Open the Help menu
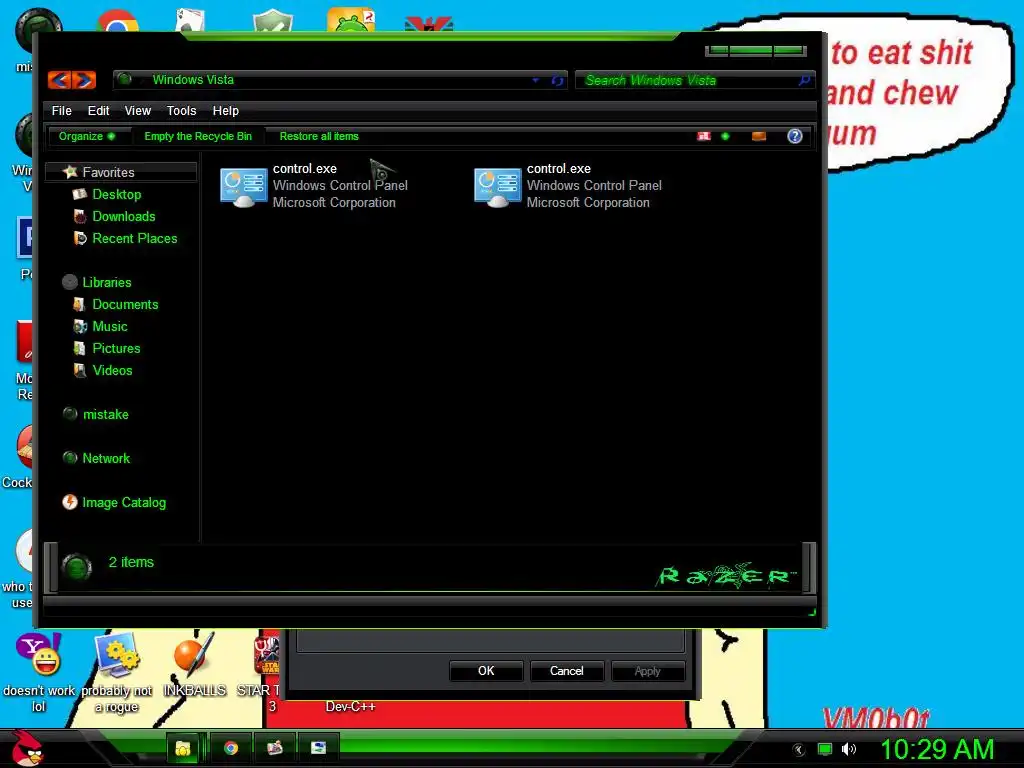 (225, 110)
